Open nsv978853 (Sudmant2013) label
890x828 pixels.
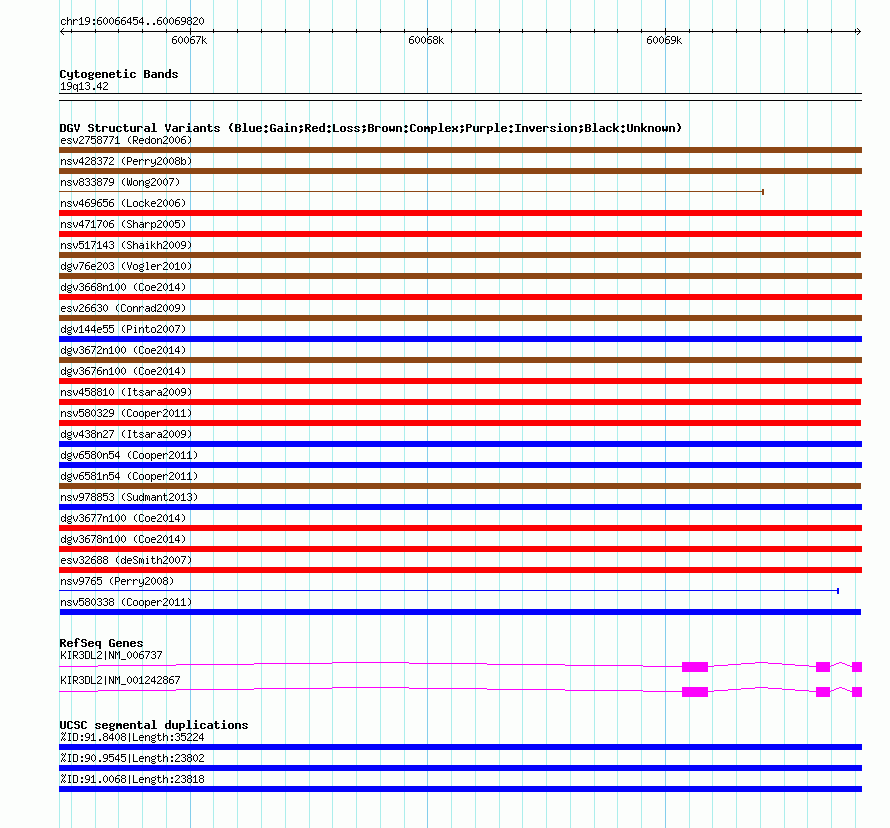(x=129, y=497)
